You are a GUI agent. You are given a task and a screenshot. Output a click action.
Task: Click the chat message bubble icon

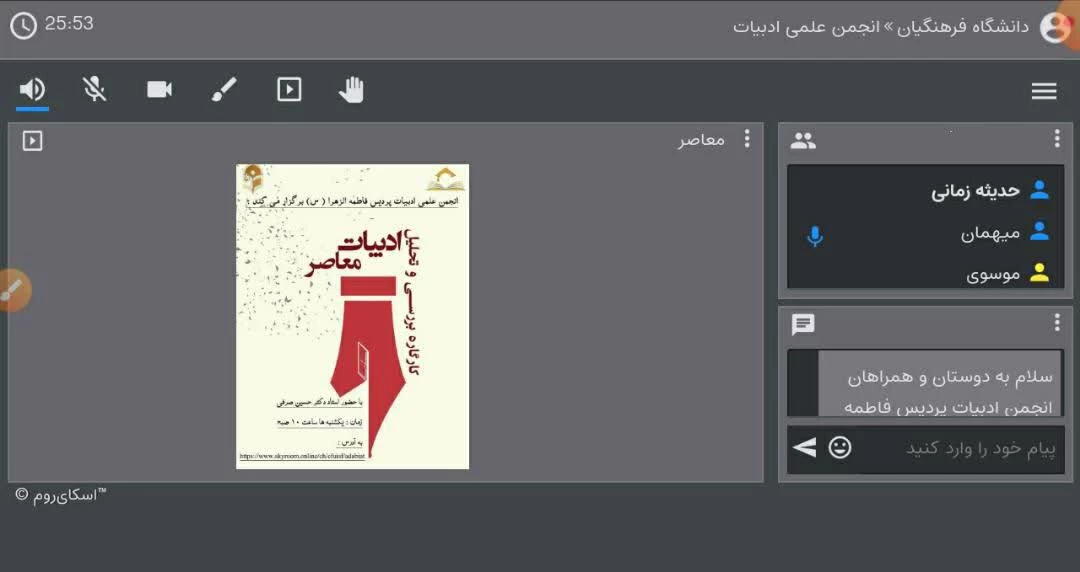[803, 324]
